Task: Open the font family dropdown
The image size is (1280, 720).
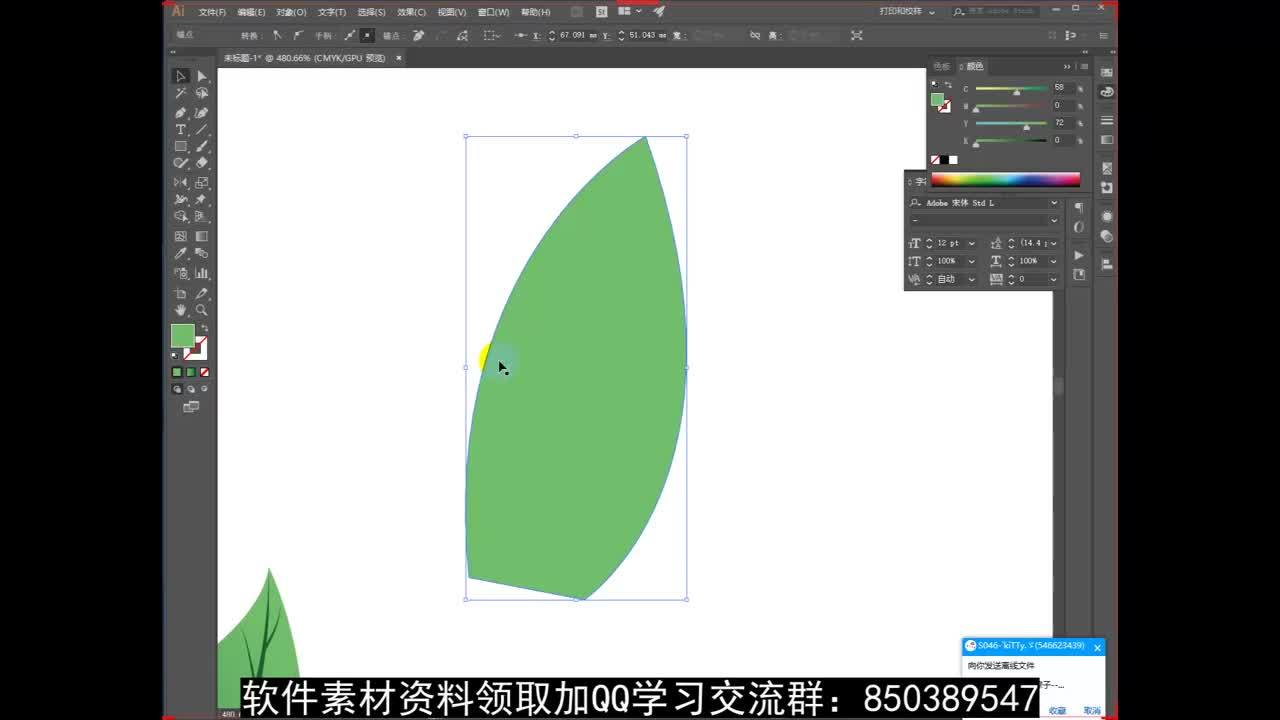Action: [x=1053, y=203]
